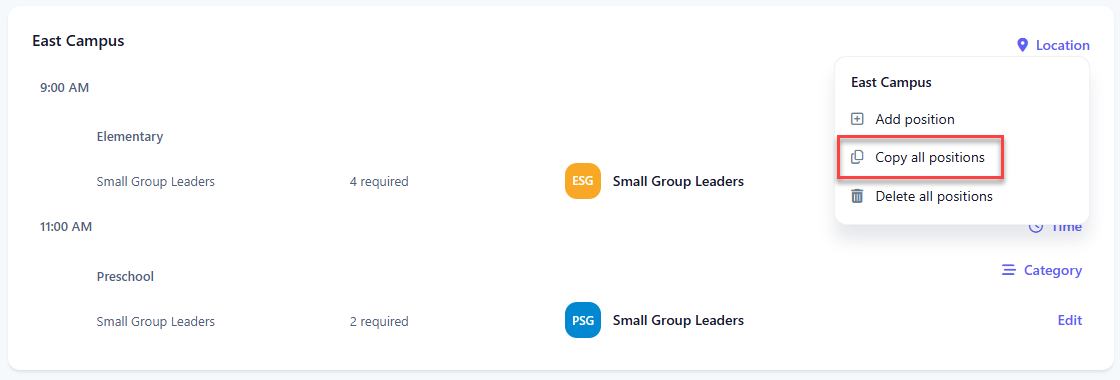This screenshot has width=1120, height=380.
Task: Open the Time dropdown at 11:00 AM
Action: coord(1056,227)
